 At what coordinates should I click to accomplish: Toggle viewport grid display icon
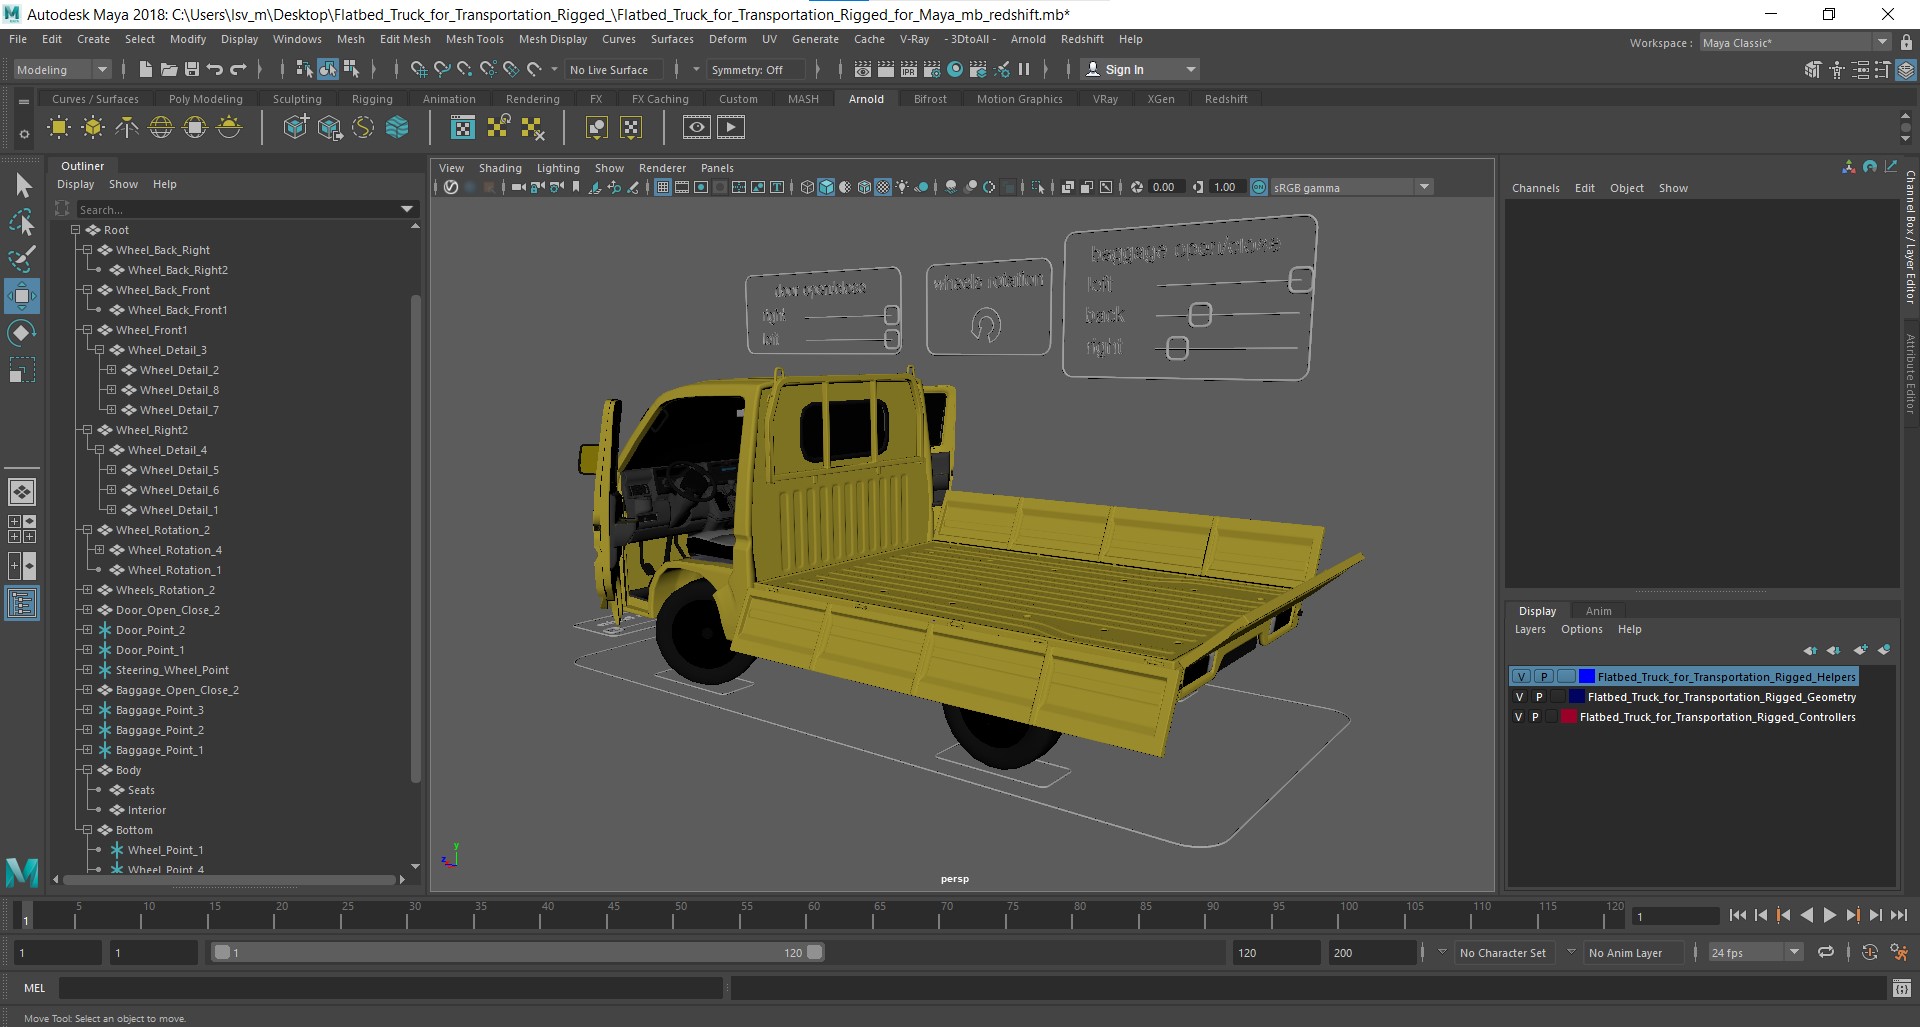point(662,187)
